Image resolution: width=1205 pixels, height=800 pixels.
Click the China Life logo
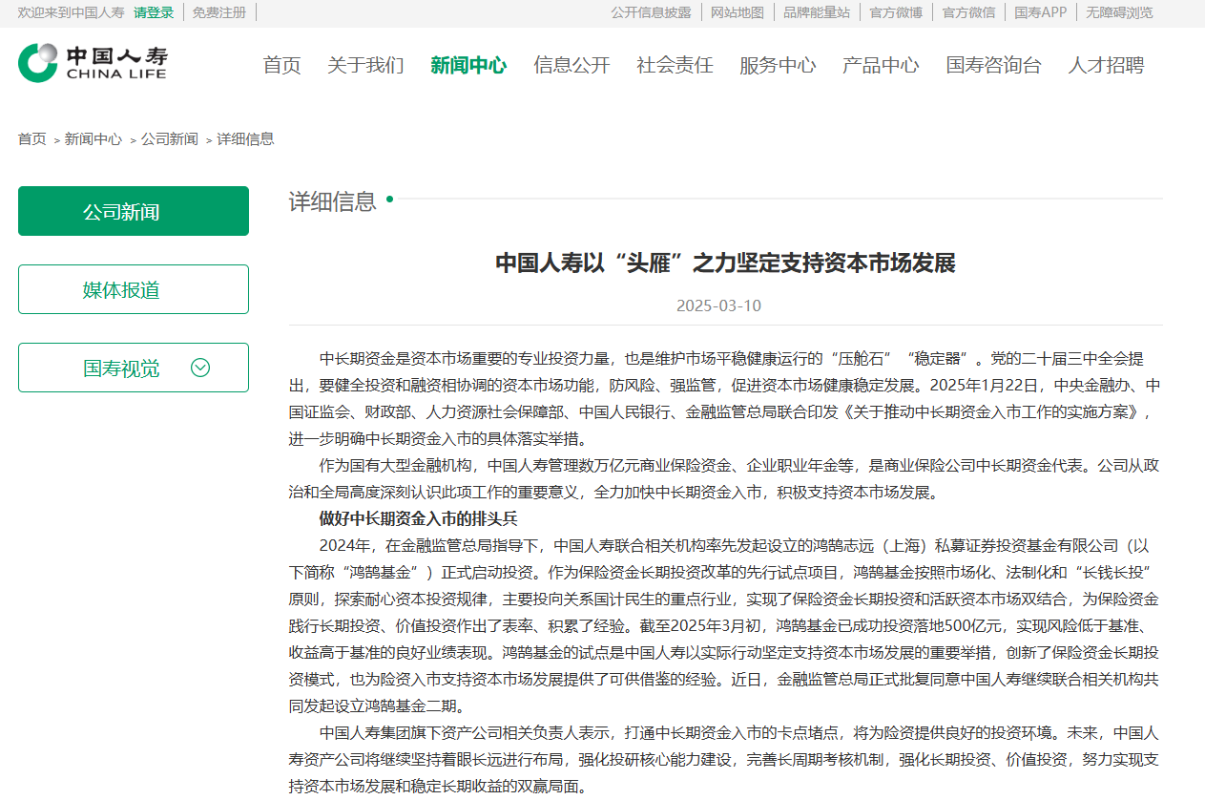click(x=92, y=62)
